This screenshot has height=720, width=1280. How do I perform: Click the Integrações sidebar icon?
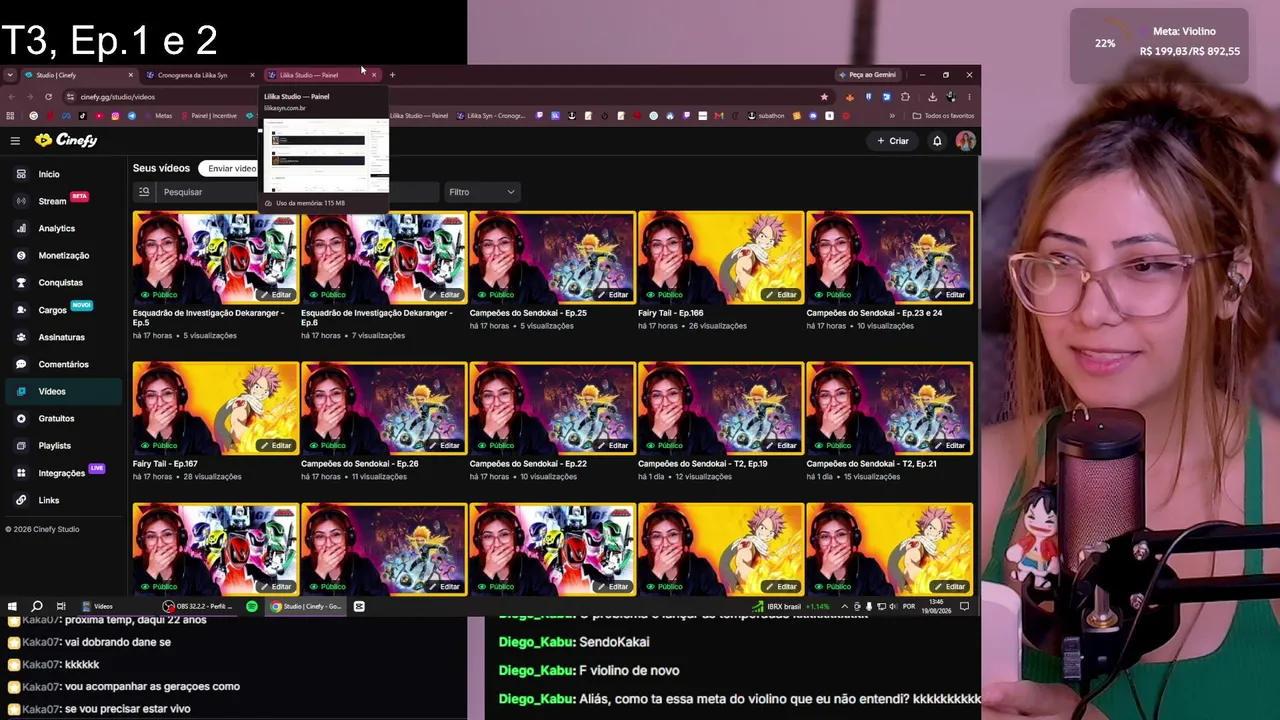pyautogui.click(x=21, y=473)
